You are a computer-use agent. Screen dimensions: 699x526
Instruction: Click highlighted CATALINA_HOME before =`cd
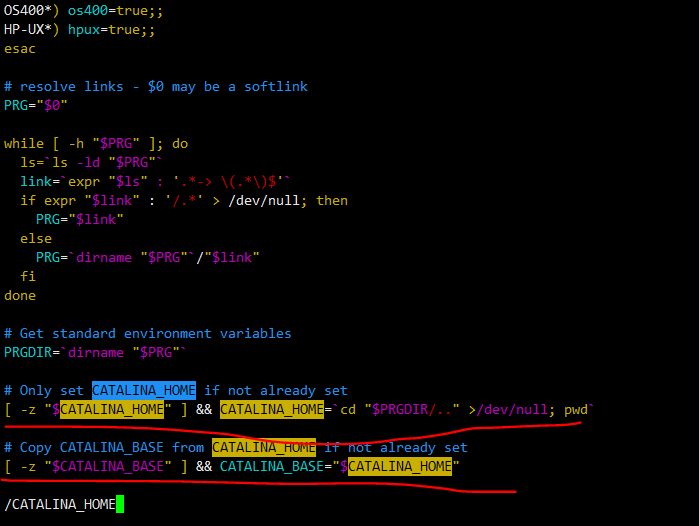[272, 409]
